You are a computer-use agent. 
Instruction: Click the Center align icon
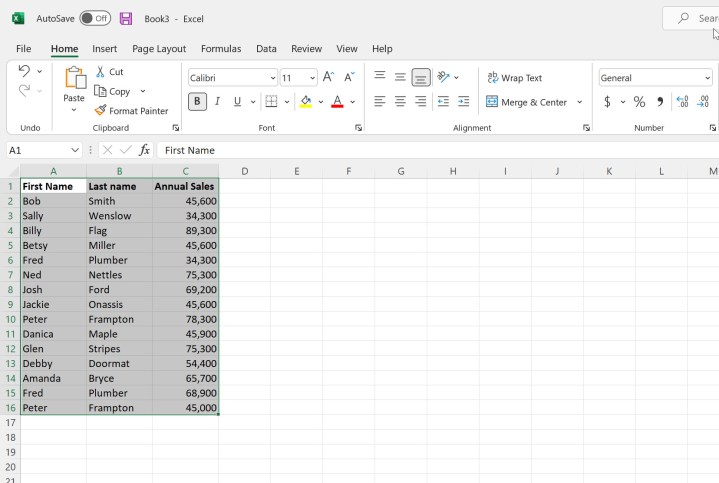(400, 102)
